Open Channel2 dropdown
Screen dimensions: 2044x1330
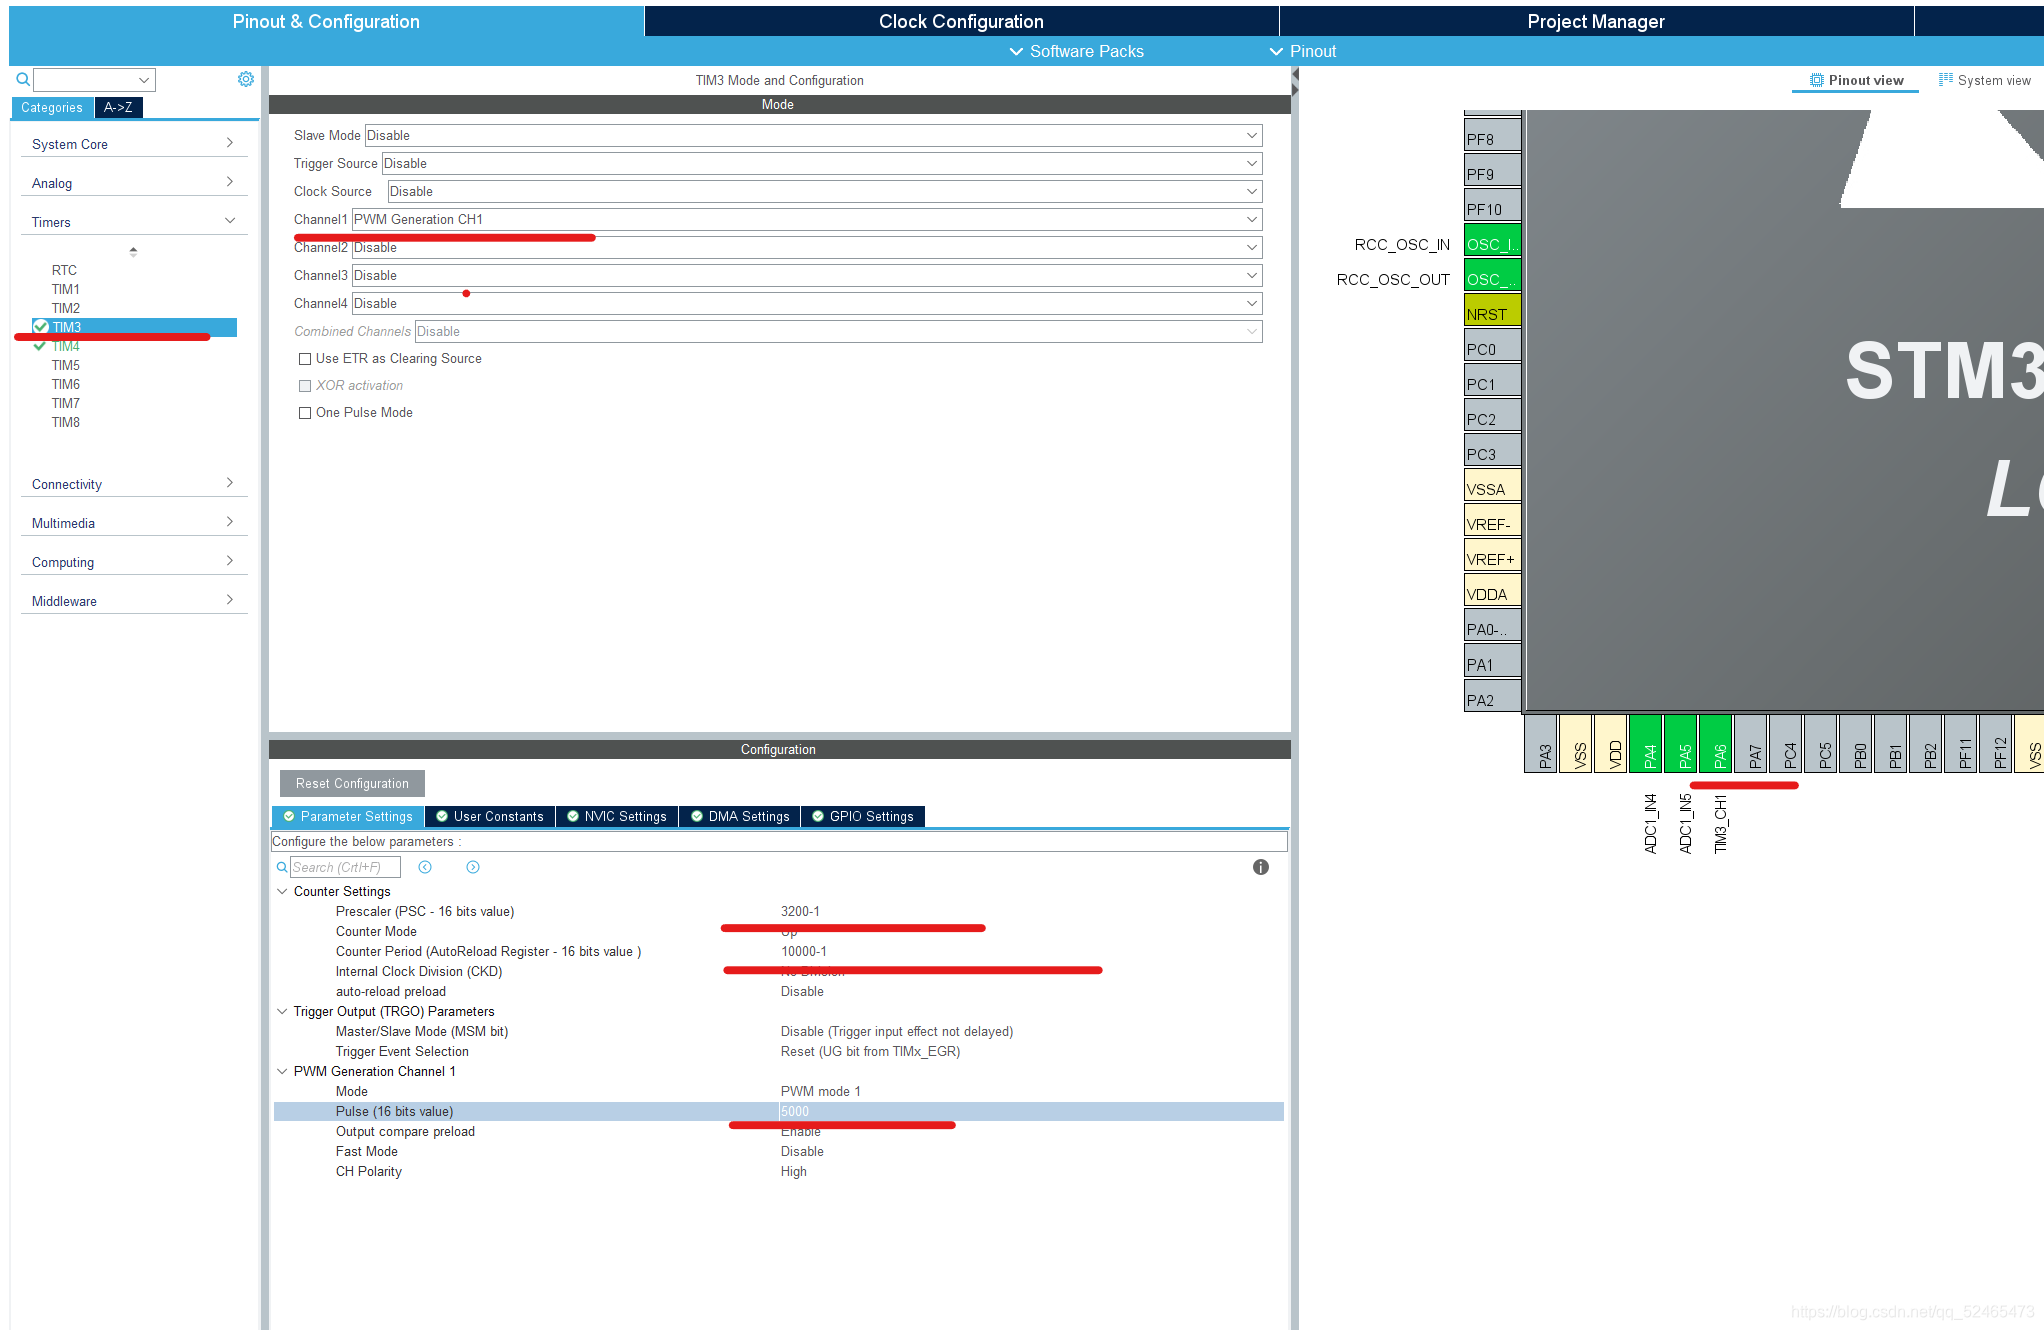point(807,247)
